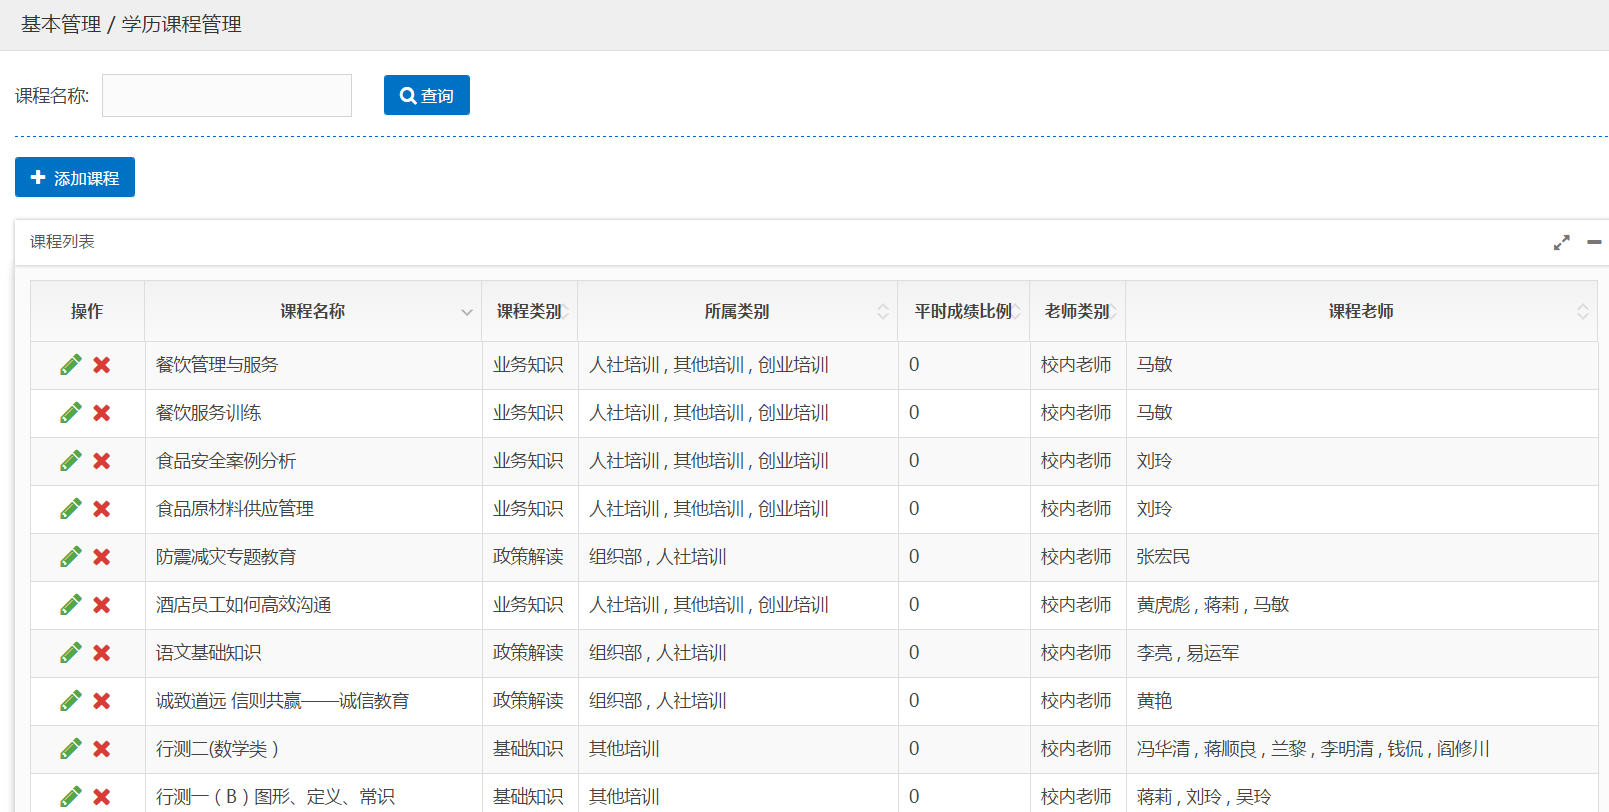
Task: Edit the 诚致道远 信则共赢 course
Action: click(x=71, y=701)
